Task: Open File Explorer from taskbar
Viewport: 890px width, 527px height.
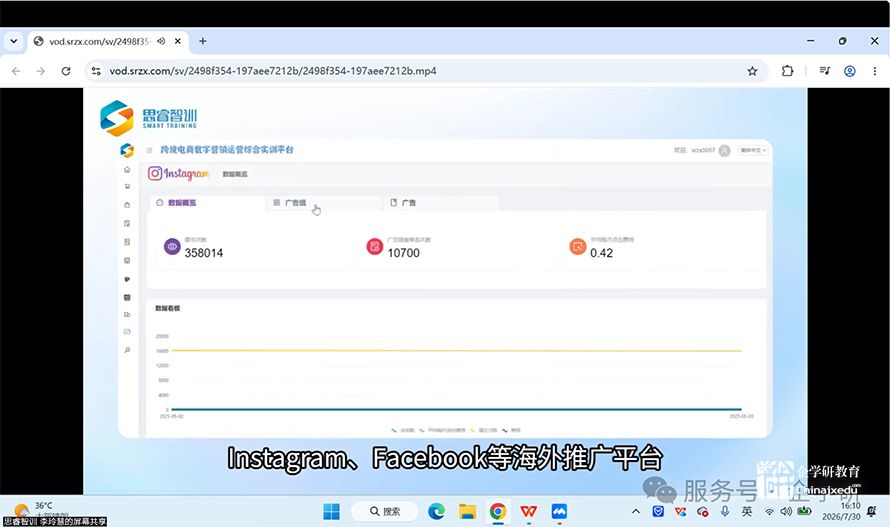Action: [x=467, y=512]
